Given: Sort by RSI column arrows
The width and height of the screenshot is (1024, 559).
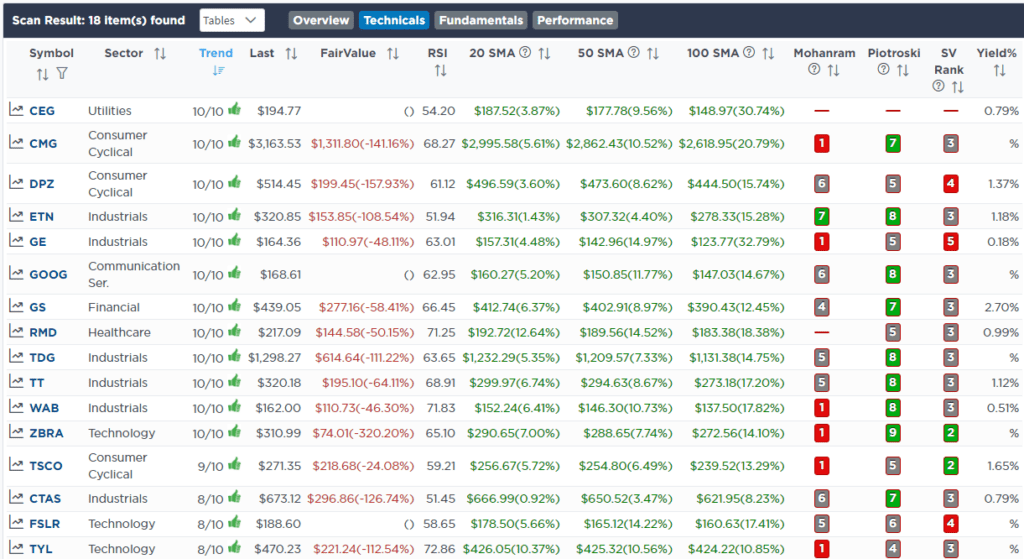Looking at the screenshot, I should click(x=440, y=71).
